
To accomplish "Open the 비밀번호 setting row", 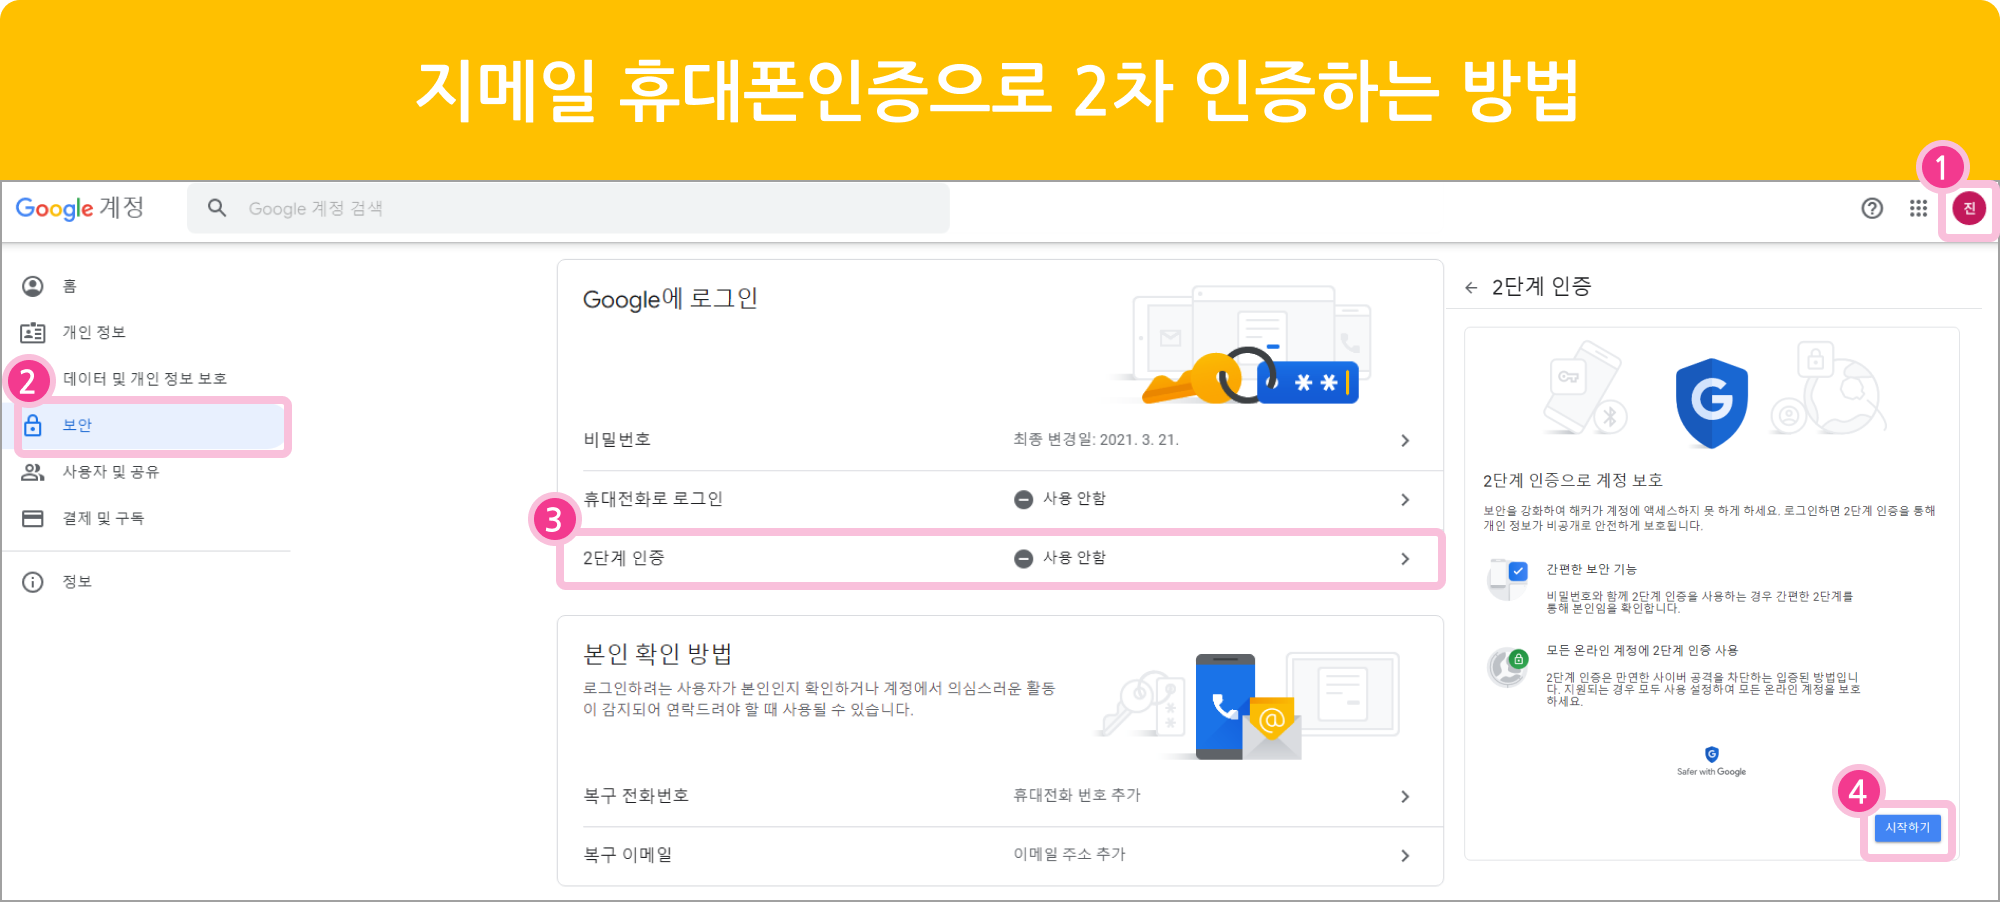I will click(x=1000, y=440).
